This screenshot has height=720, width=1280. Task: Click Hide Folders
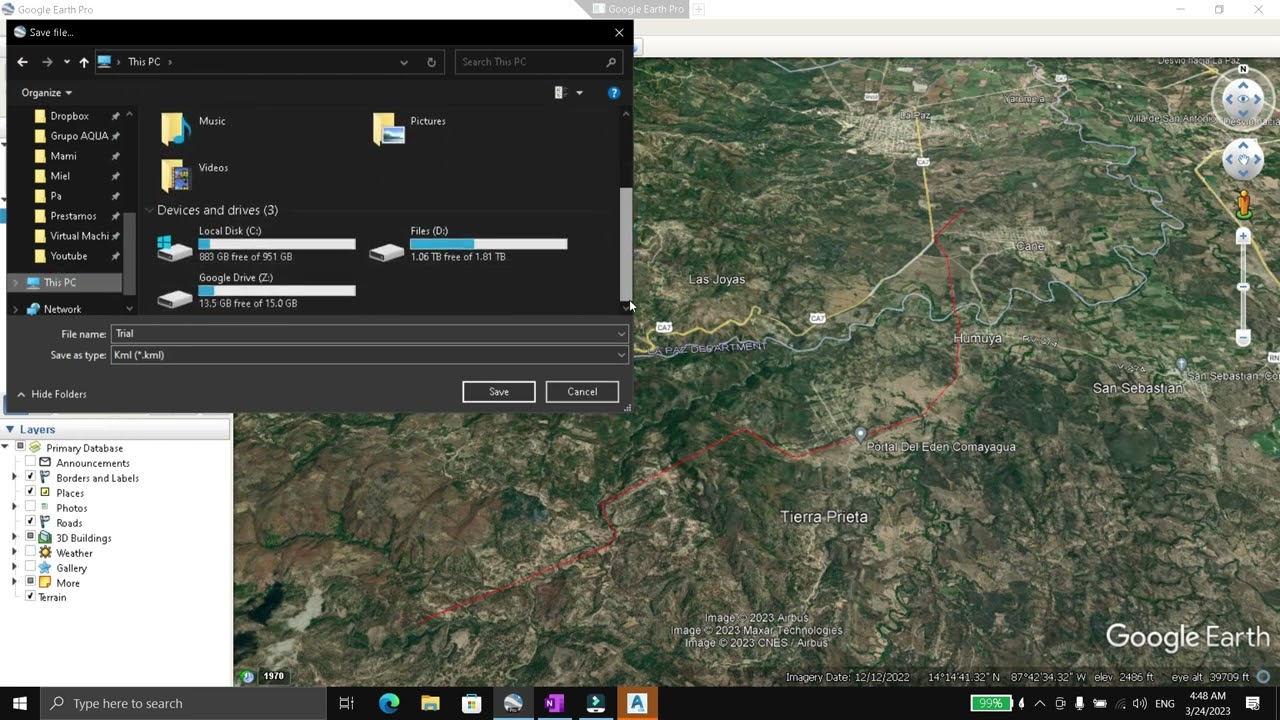(x=51, y=394)
